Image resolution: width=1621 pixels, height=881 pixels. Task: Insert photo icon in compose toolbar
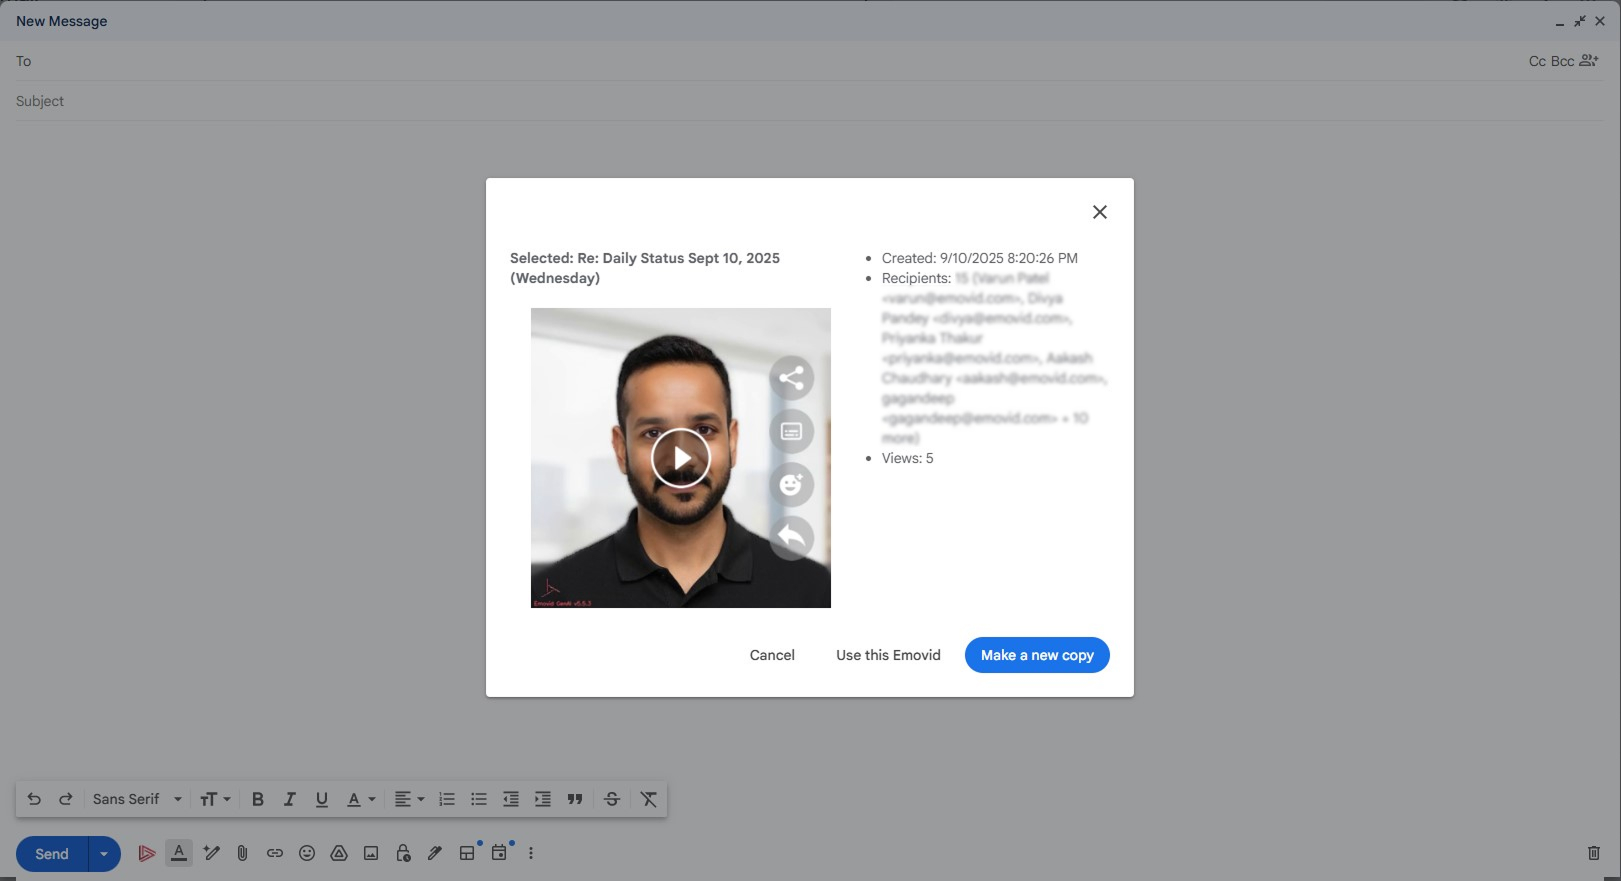[x=371, y=853]
